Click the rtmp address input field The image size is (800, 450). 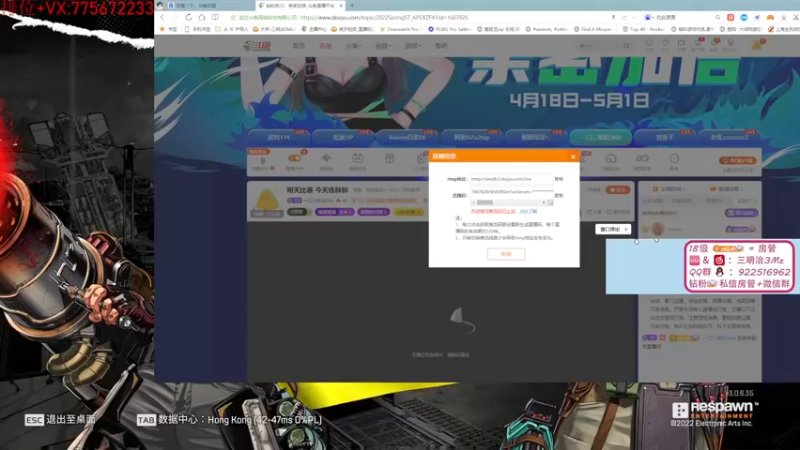(x=511, y=179)
